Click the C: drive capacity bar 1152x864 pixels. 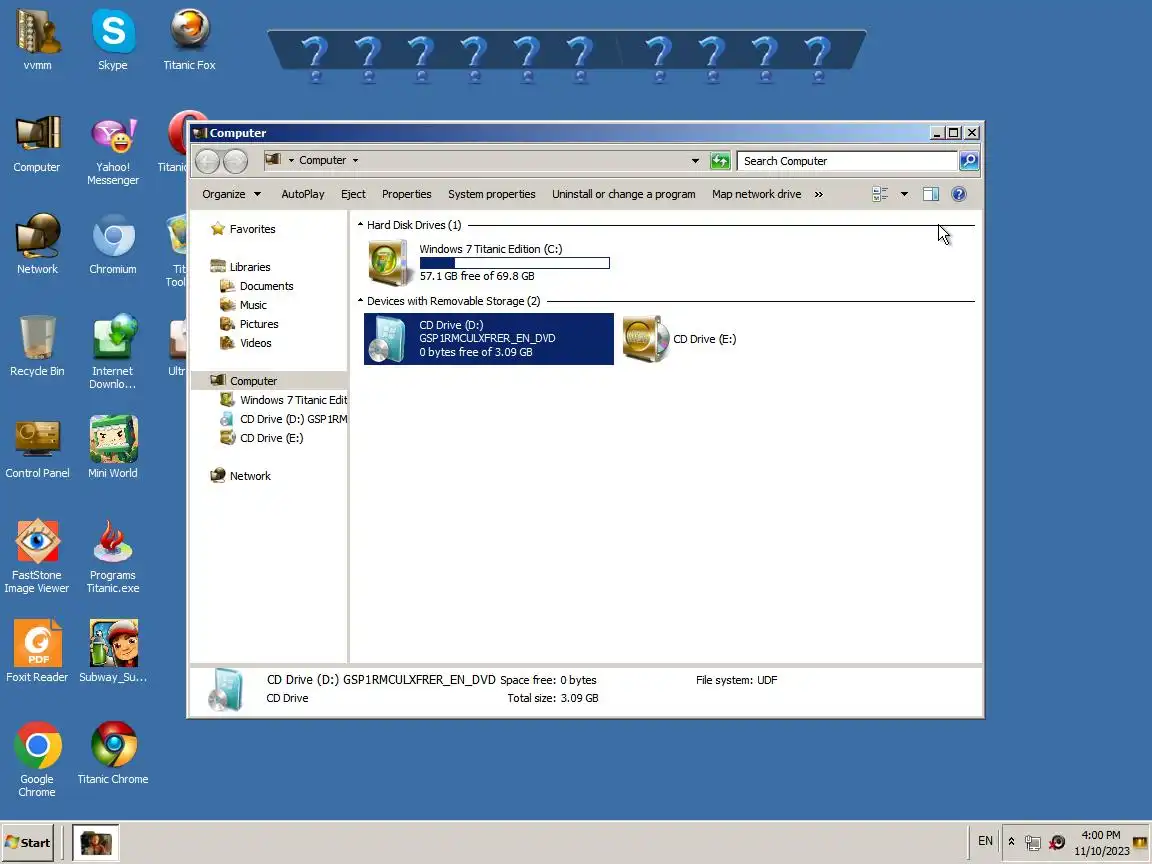(x=514, y=263)
